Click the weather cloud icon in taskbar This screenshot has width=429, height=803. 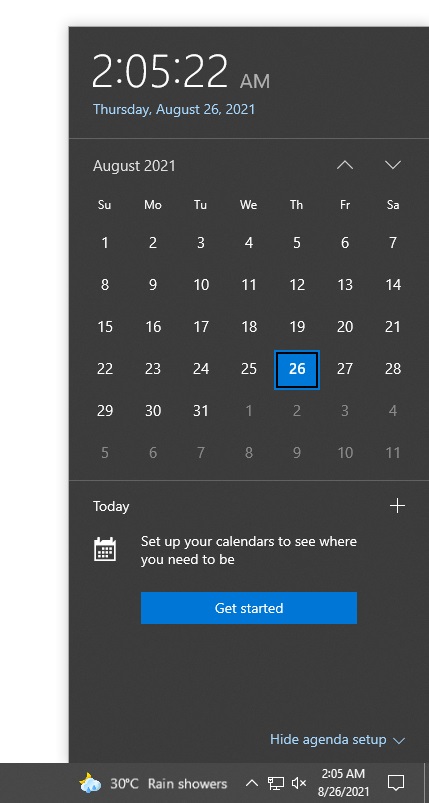90,783
